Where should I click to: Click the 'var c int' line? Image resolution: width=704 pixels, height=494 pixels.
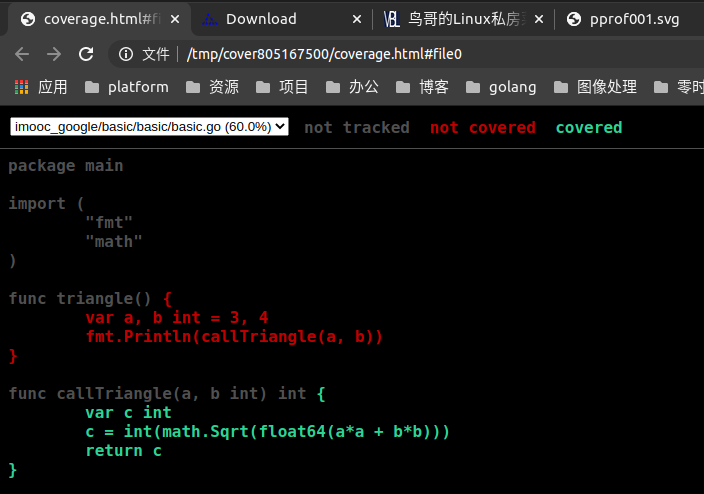(x=128, y=413)
